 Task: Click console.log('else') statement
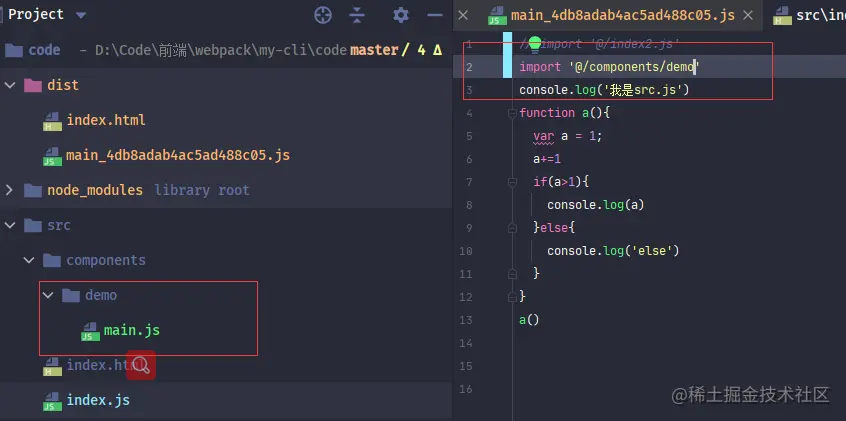613,250
